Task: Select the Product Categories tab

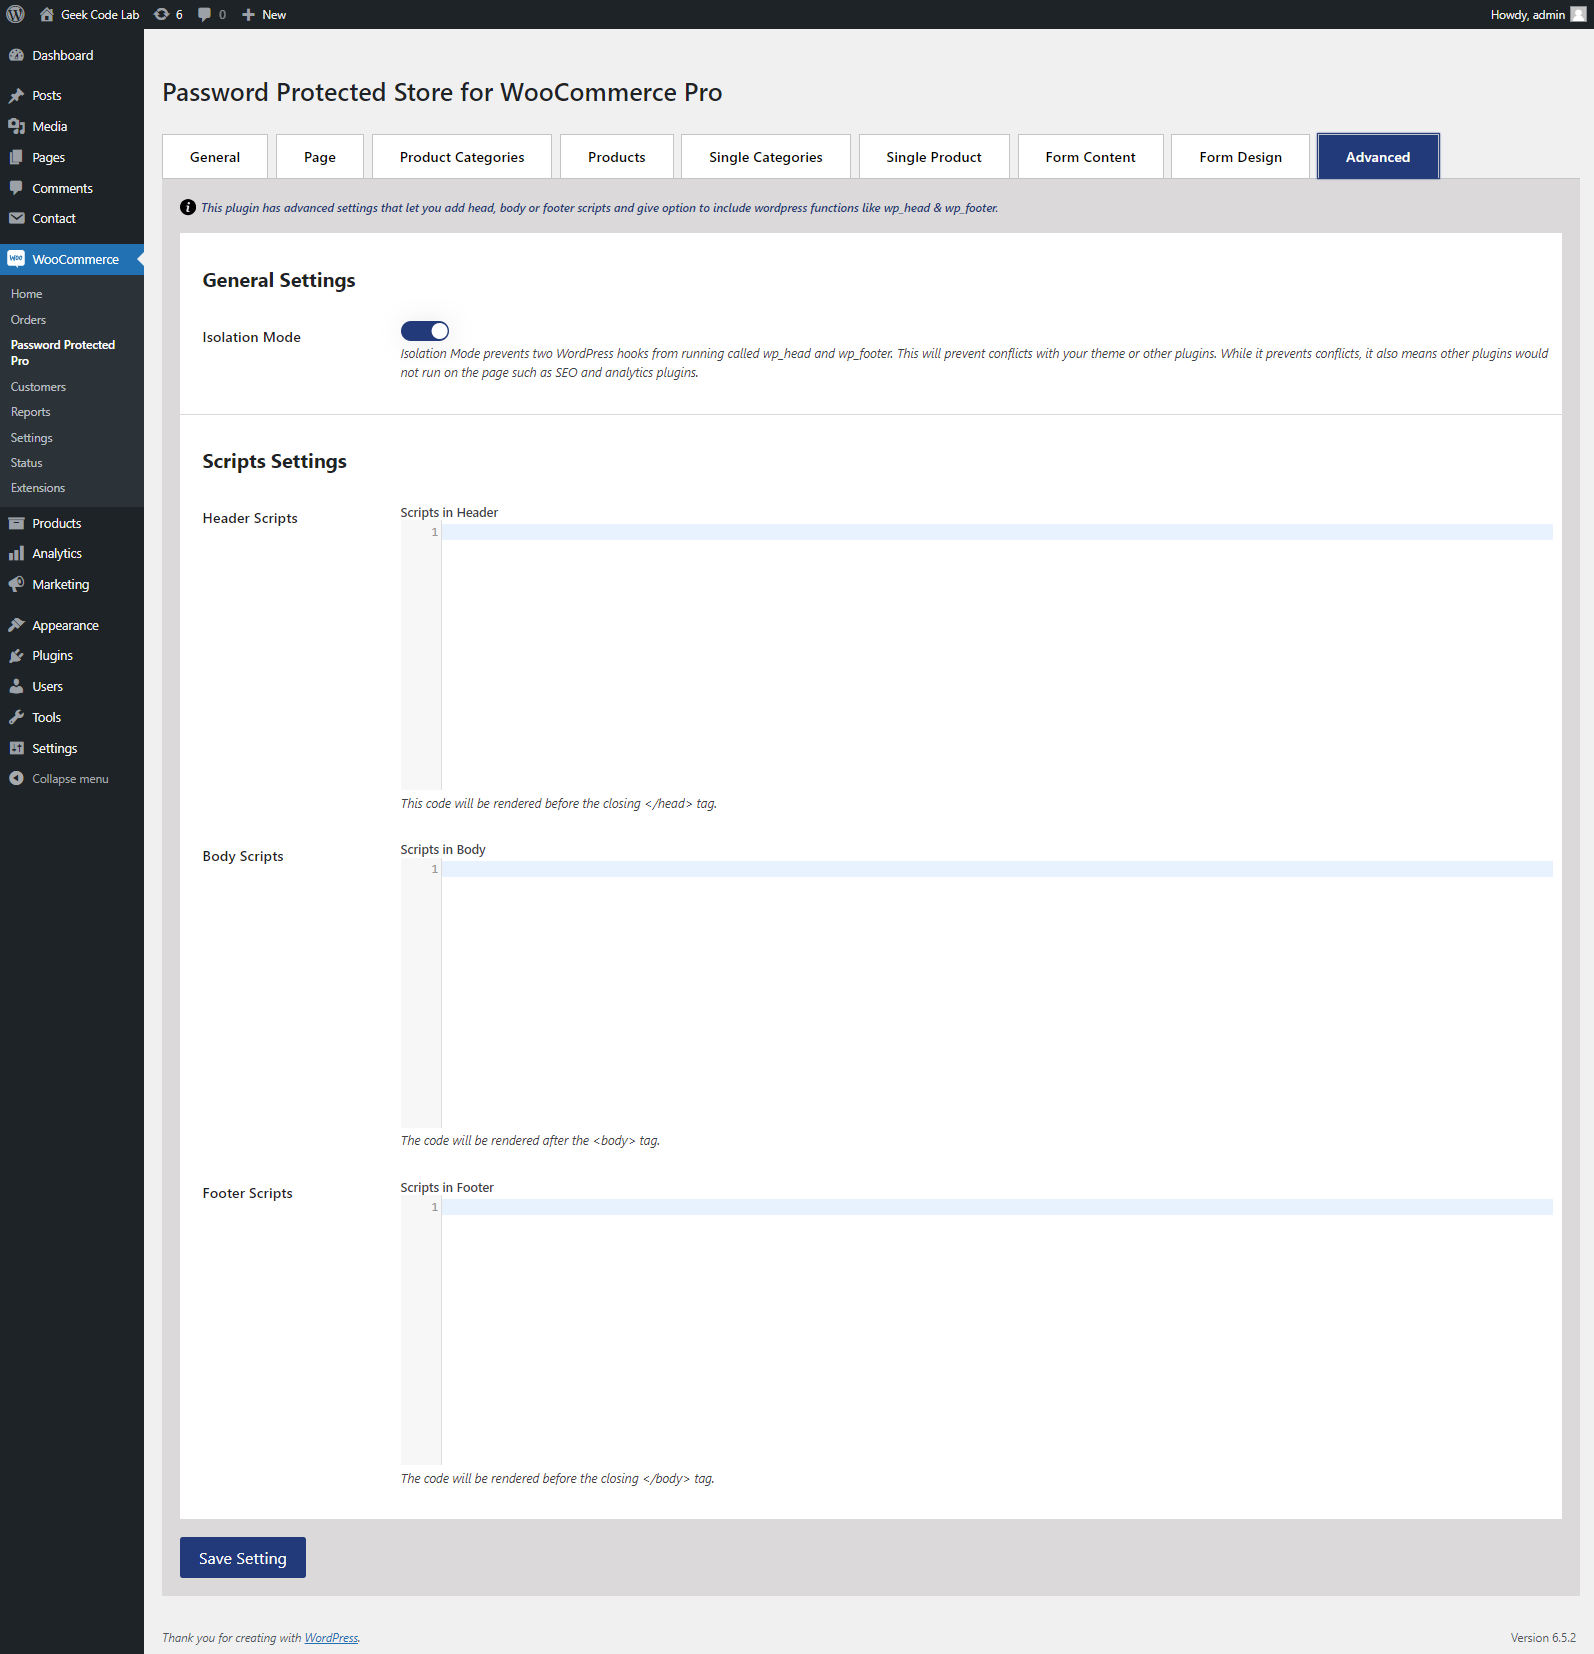Action: pos(462,156)
